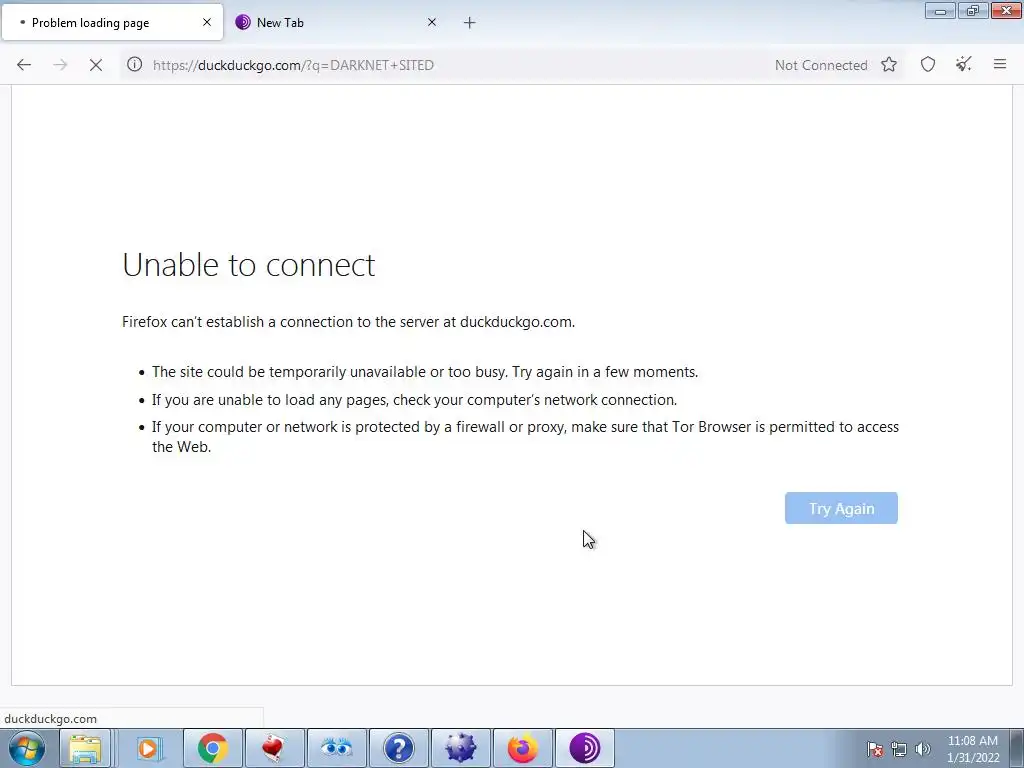Open Google Chrome from taskbar
Viewport: 1024px width, 768px height.
tap(212, 748)
